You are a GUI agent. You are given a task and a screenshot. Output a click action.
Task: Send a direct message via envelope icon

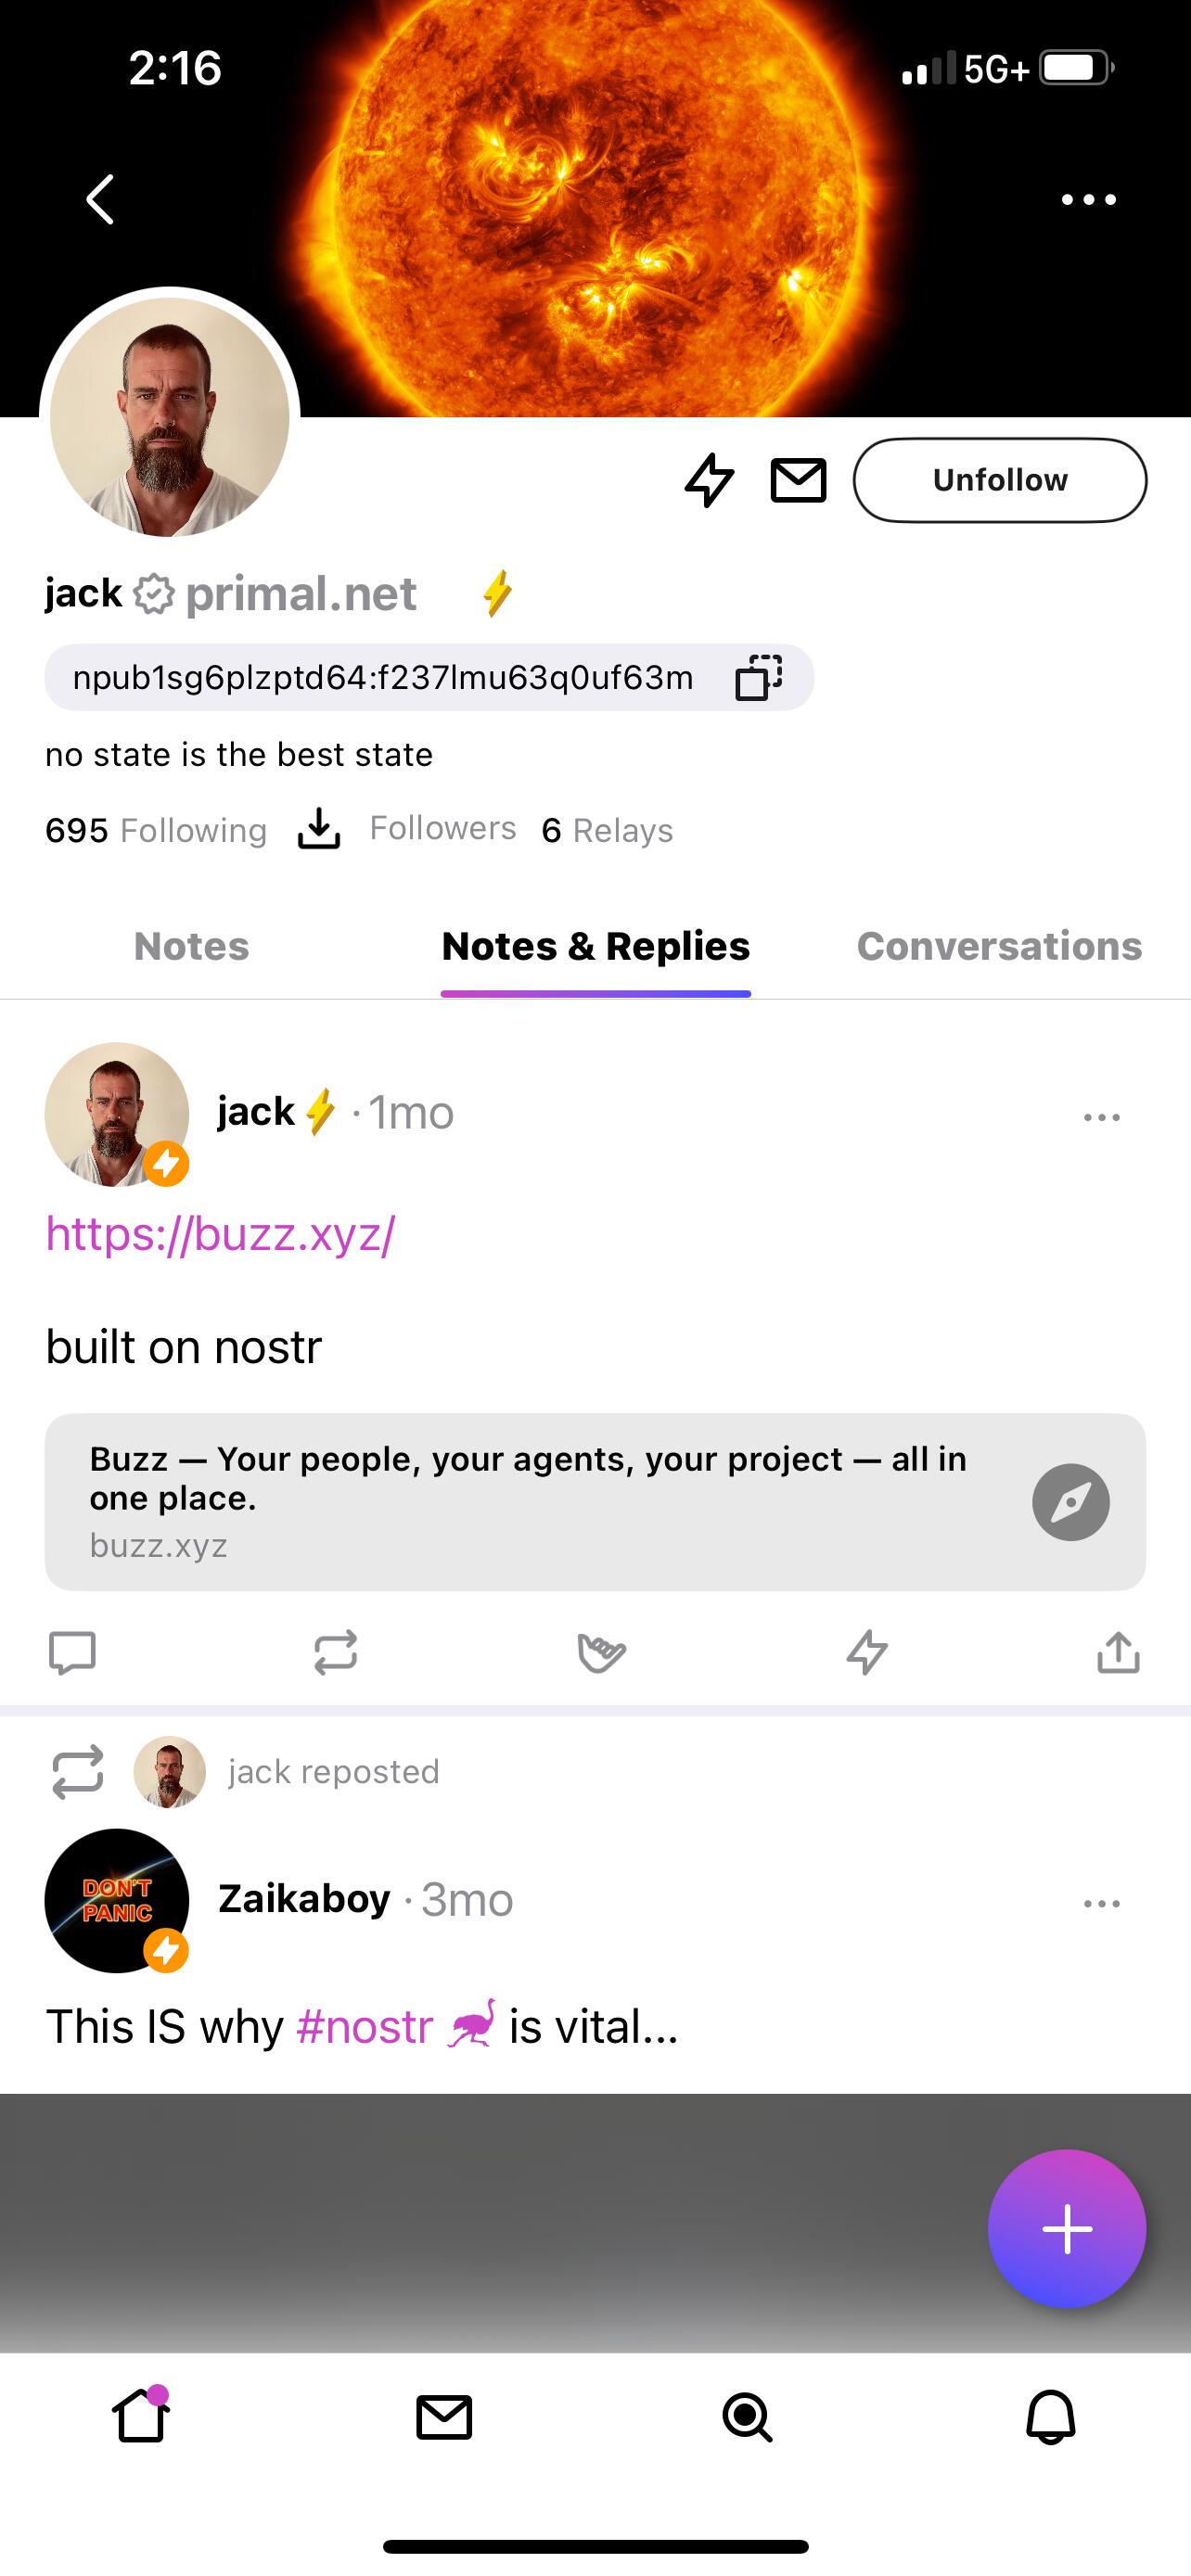[x=798, y=480]
